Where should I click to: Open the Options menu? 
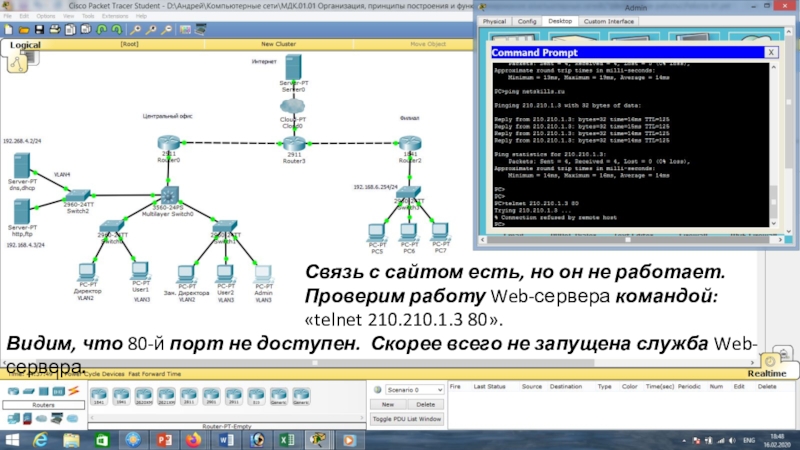coord(45,16)
